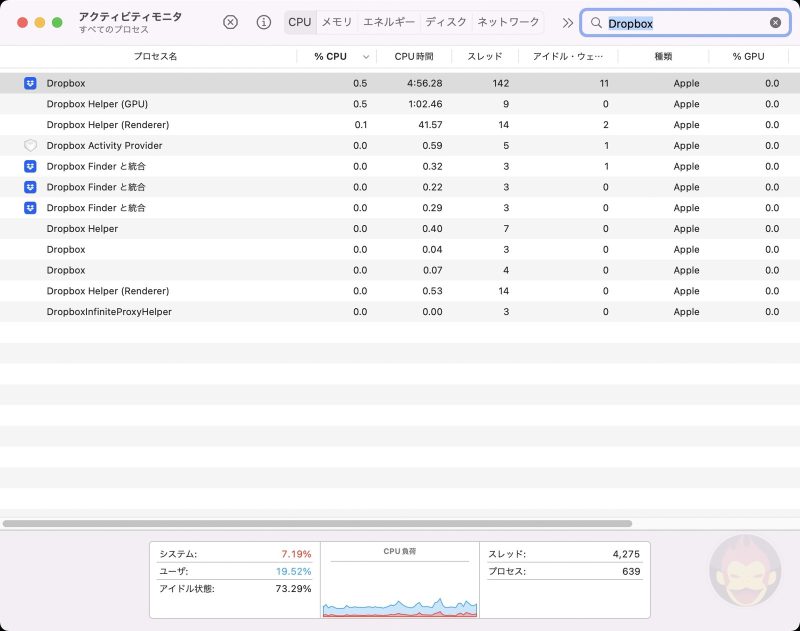Clear the search field using the circled X
Viewport: 800px width, 631px height.
point(778,22)
